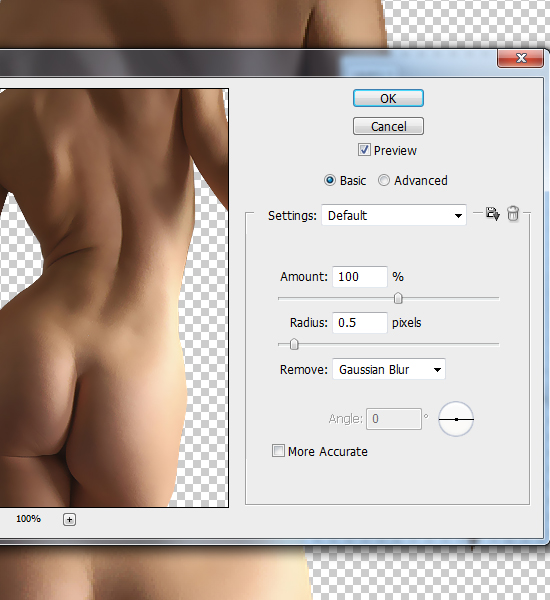Screen dimensions: 550x600
Task: Focus the Radius pixels input field
Action: [360, 323]
